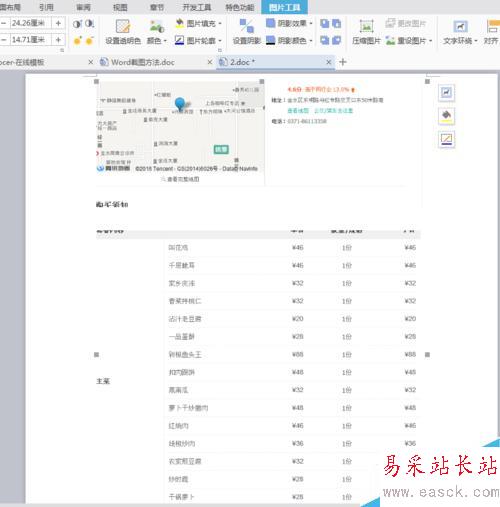Viewport: 500px width, 507px height.
Task: Switch to the 视图 ribbon tab
Action: pos(120,7)
